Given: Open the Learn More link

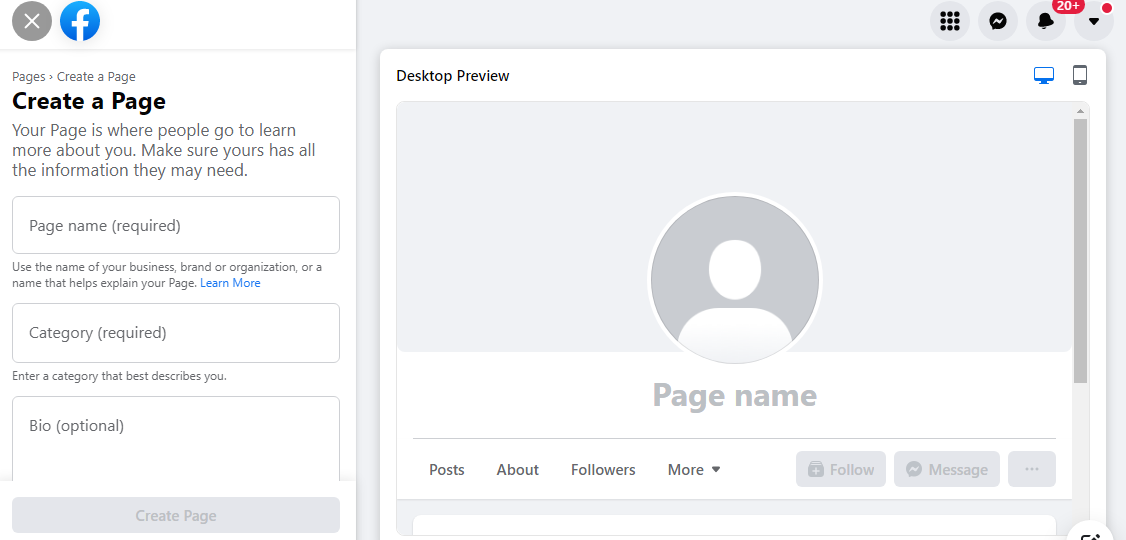Looking at the screenshot, I should coord(231,283).
